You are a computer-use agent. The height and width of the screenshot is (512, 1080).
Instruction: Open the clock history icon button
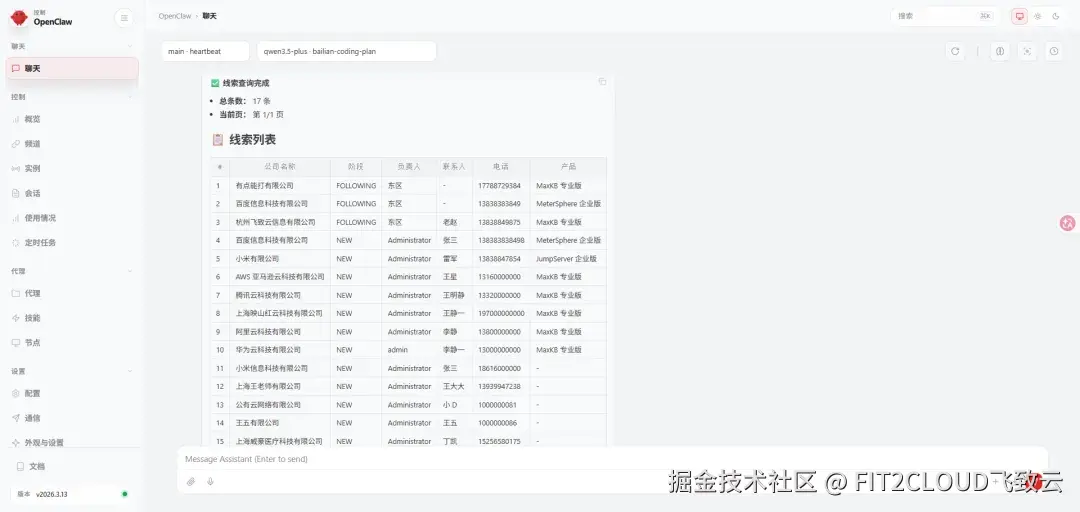[x=1054, y=51]
